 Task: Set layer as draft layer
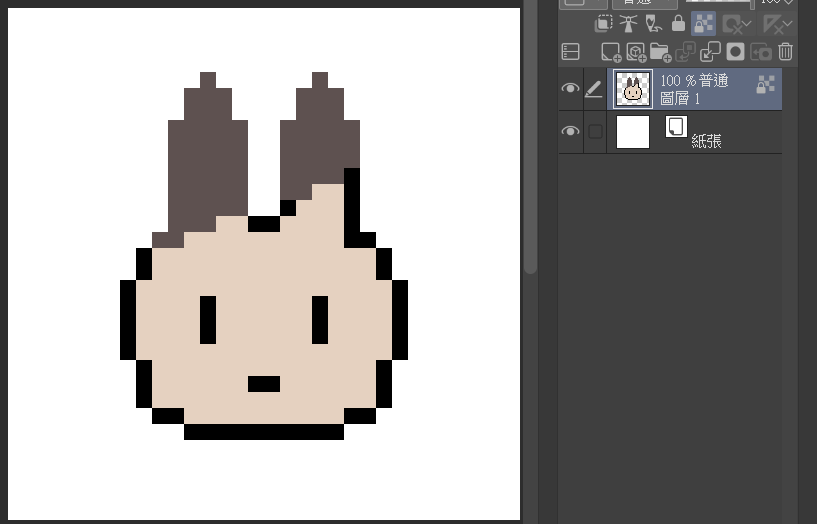[x=653, y=23]
